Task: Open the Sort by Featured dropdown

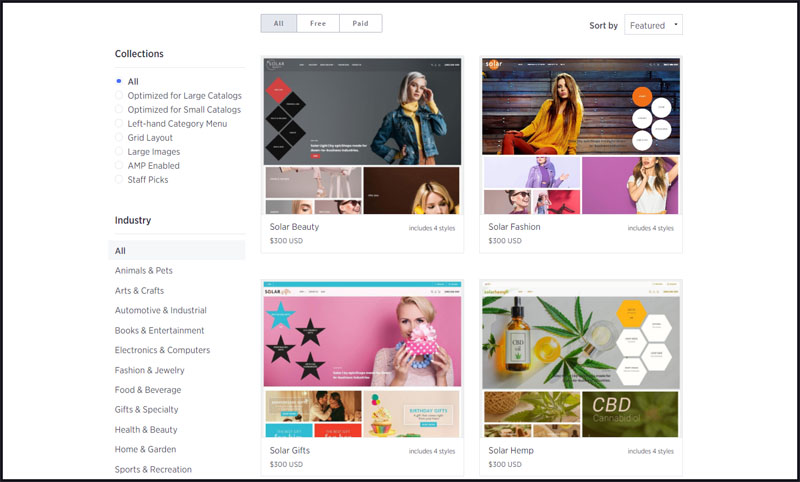Action: (653, 25)
